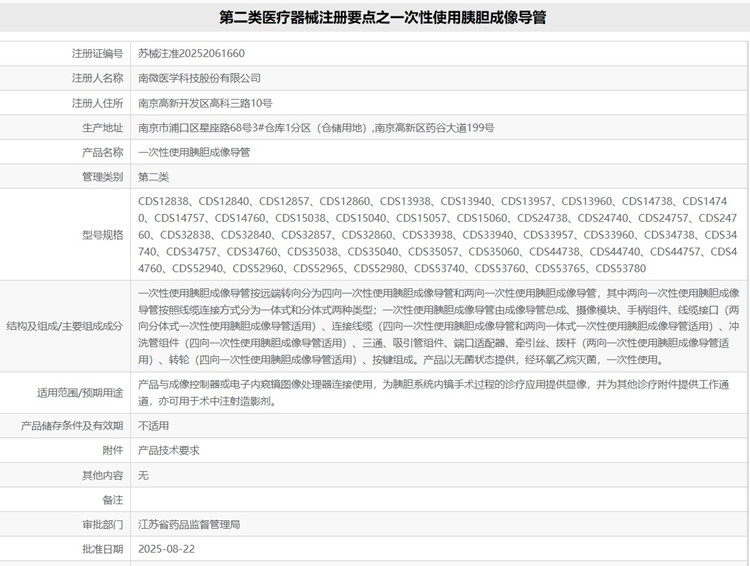Click the production address value starting 南京市浦口区
Image resolution: width=750 pixels, height=566 pixels.
[x=316, y=128]
